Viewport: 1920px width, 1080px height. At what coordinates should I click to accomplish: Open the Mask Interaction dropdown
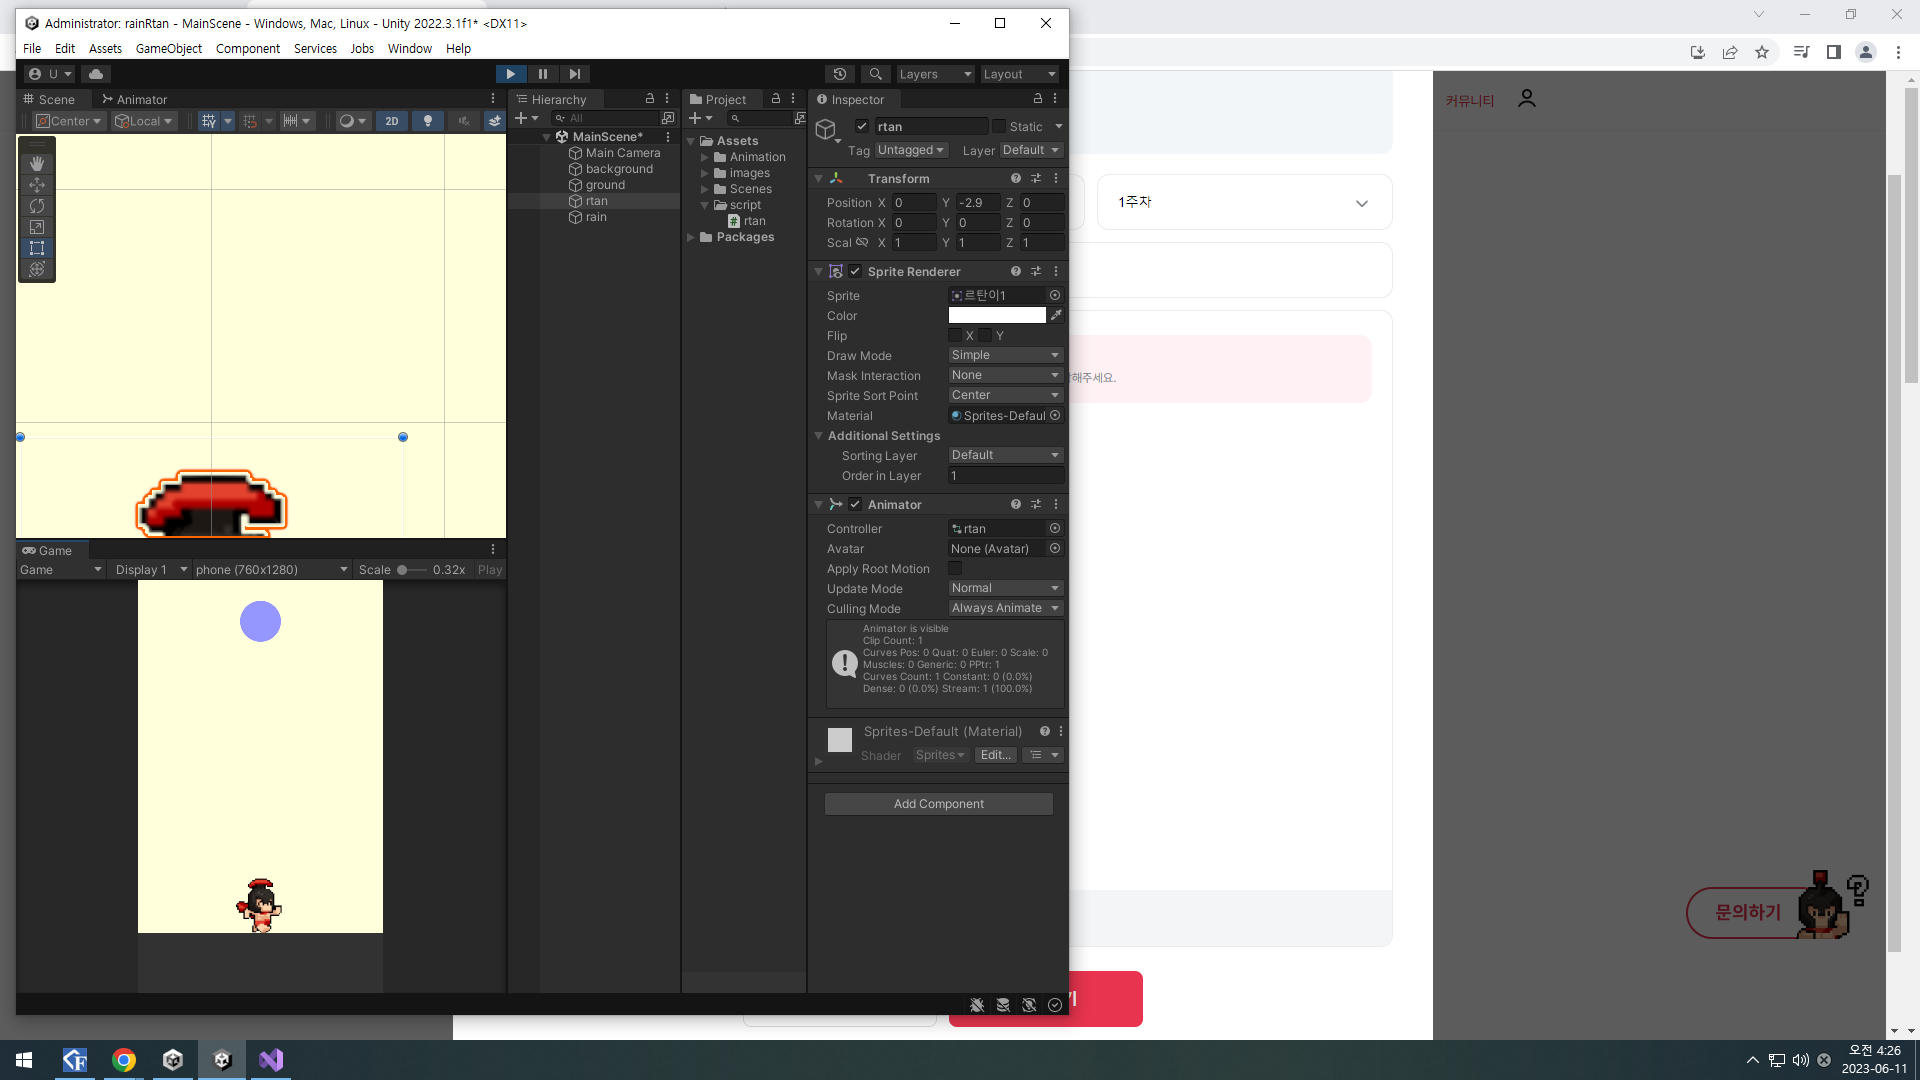click(1005, 375)
